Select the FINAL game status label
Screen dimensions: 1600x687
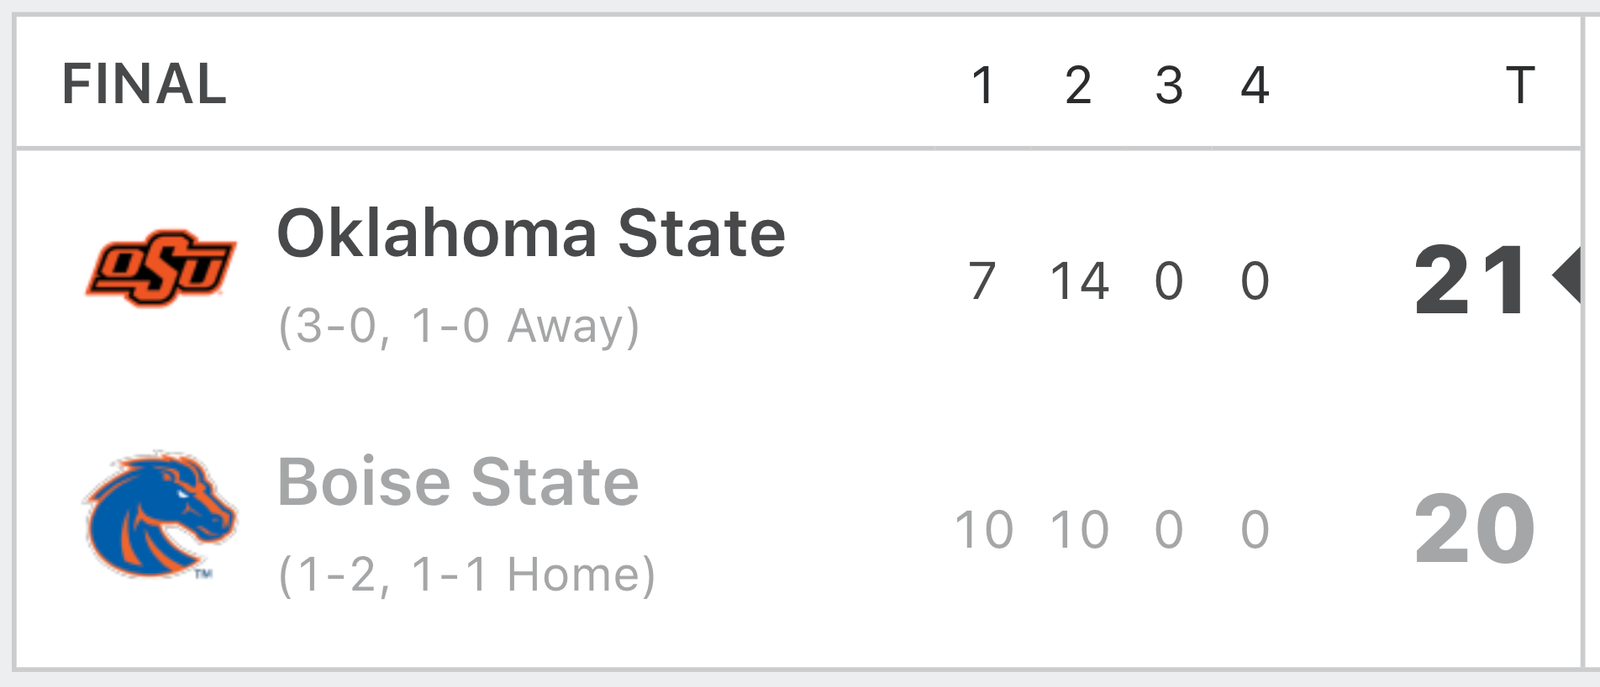144,84
